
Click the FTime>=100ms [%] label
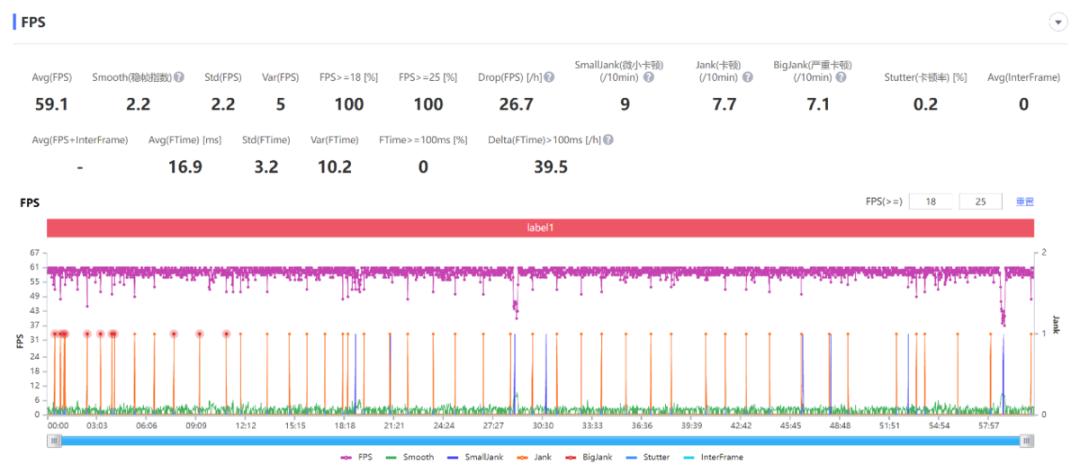tap(423, 140)
